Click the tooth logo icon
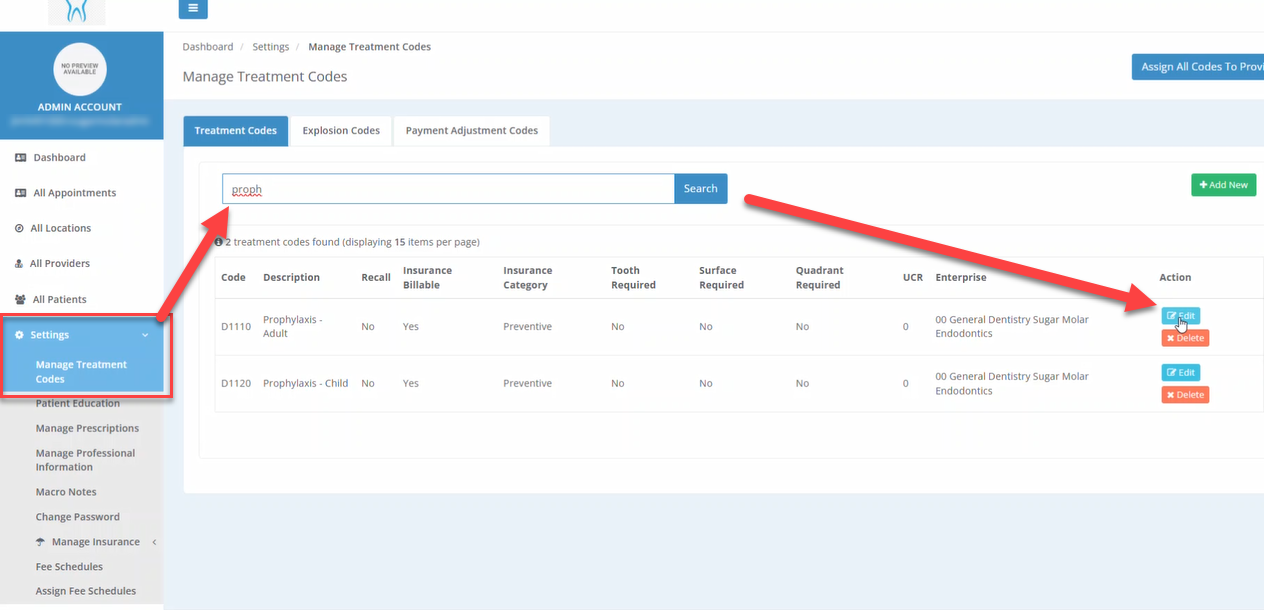The height and width of the screenshot is (610, 1264). point(76,11)
